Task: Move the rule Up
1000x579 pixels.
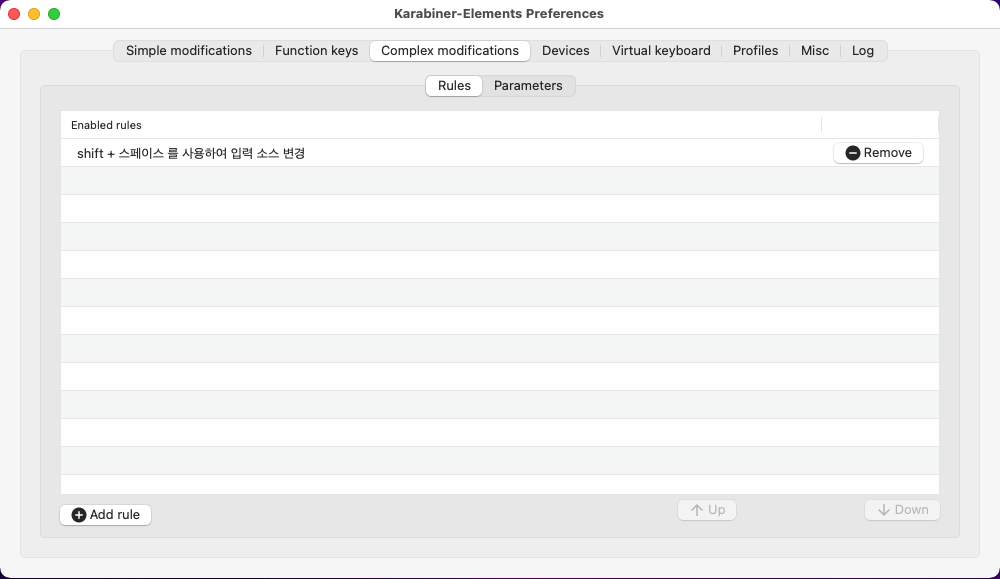Action: (707, 509)
